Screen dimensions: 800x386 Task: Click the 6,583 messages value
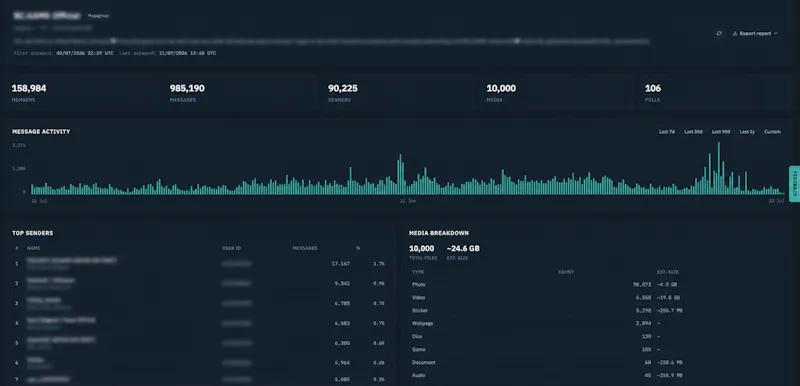[x=342, y=323]
